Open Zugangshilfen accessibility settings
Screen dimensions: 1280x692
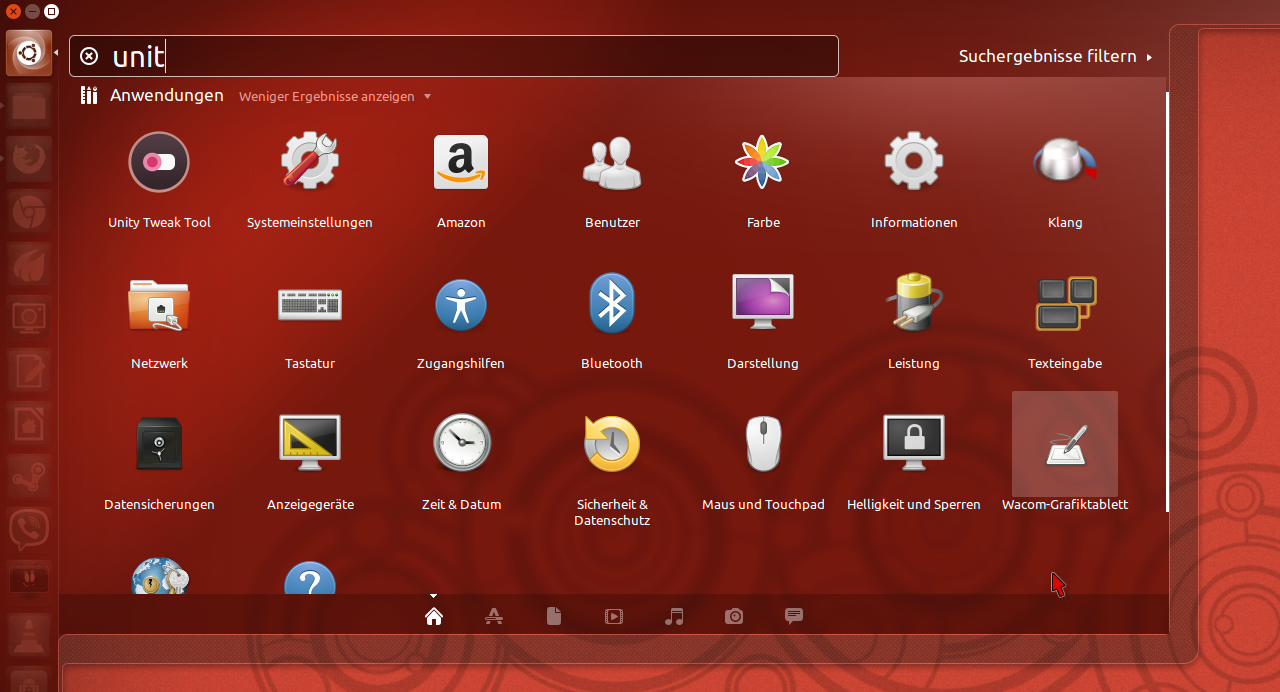click(461, 304)
